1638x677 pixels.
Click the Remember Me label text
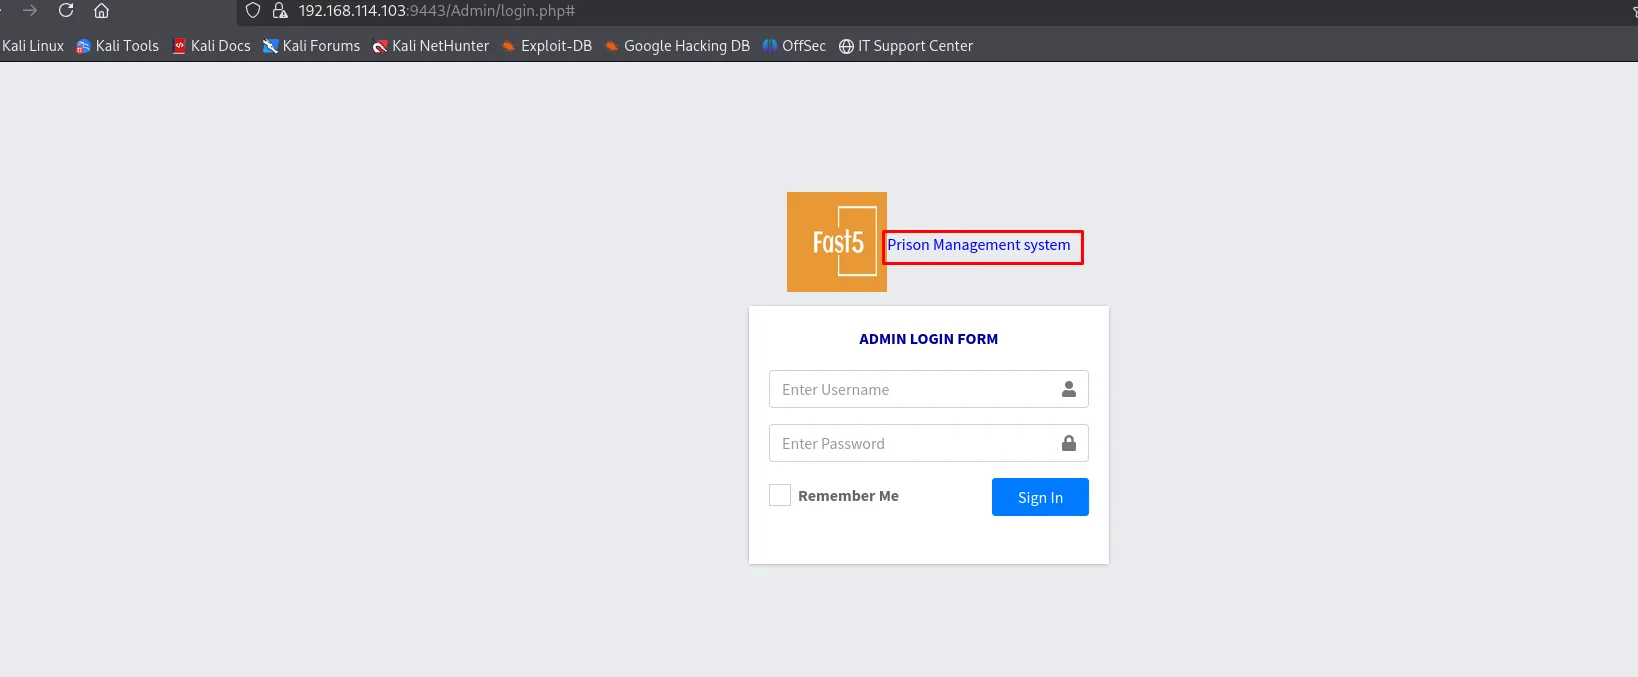pos(848,496)
